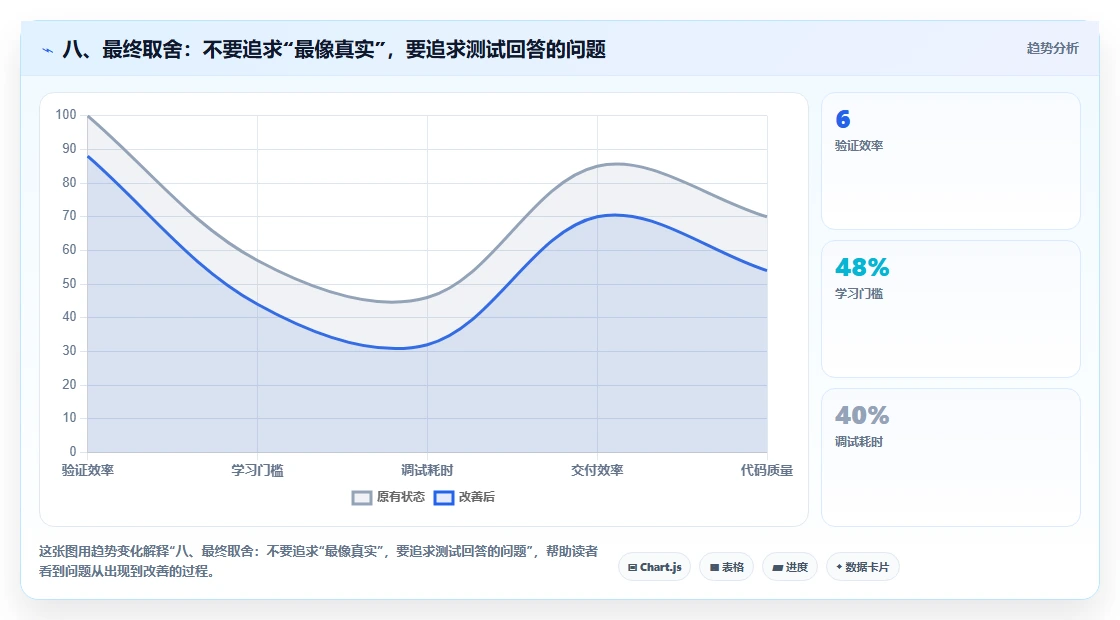Click the sparkle icon in 数据卡片 tag
This screenshot has height=620, width=1120.
pos(839,567)
